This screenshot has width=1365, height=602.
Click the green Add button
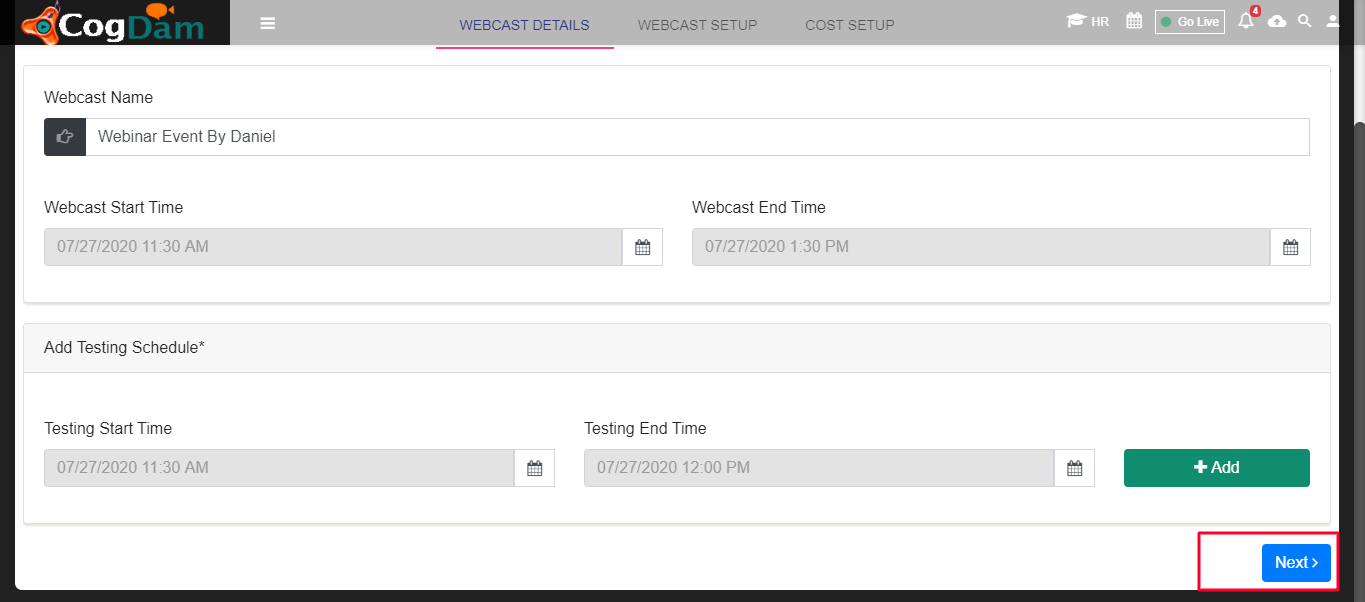click(x=1217, y=468)
